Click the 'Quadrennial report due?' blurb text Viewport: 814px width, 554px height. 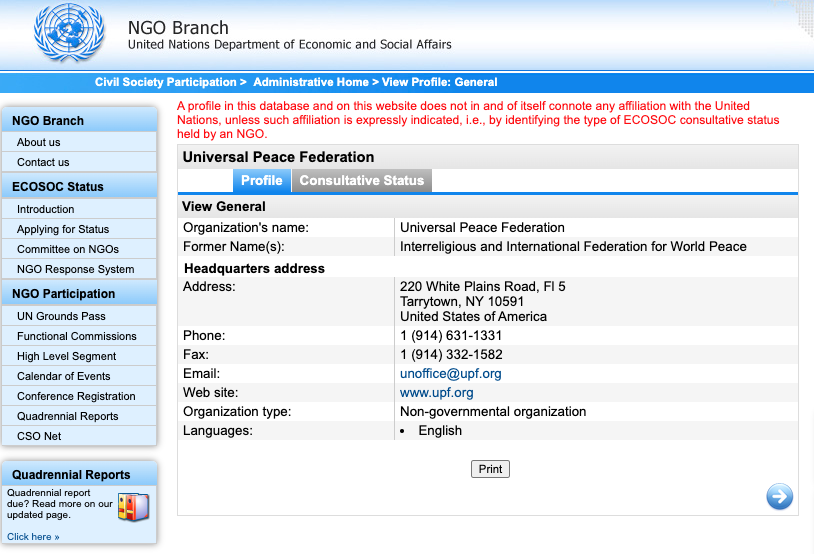[x=59, y=504]
